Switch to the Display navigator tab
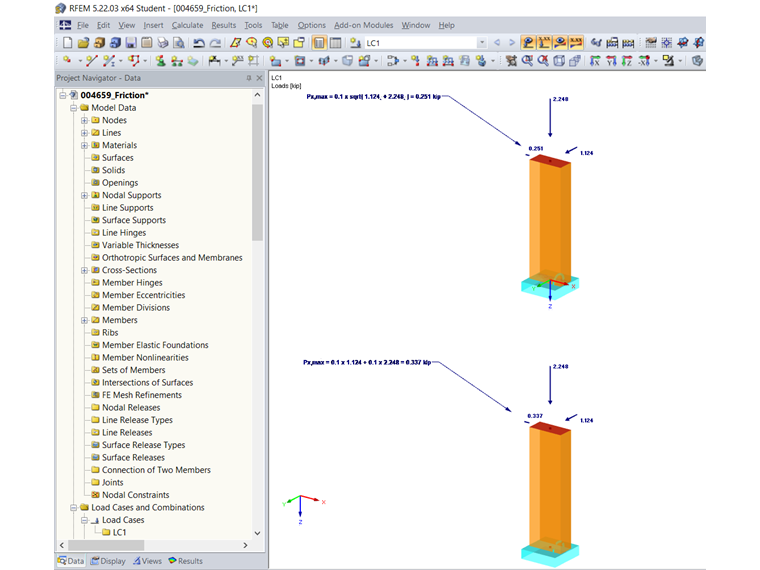 108,561
